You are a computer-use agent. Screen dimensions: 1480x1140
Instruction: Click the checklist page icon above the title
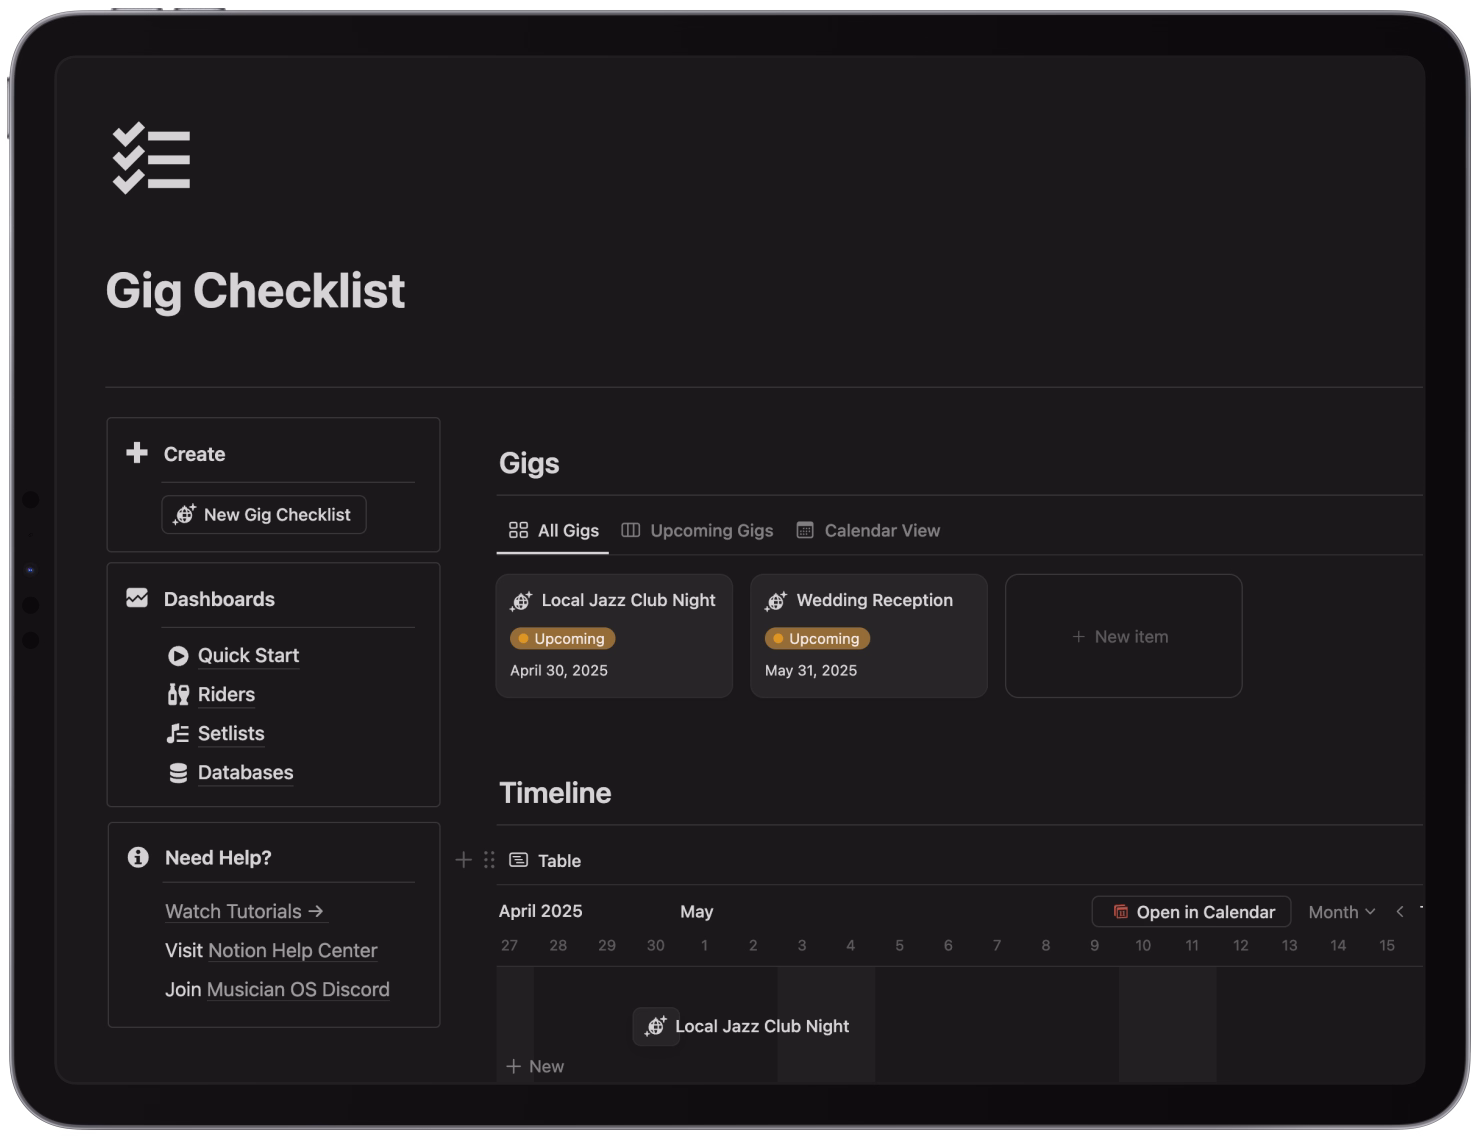point(151,158)
